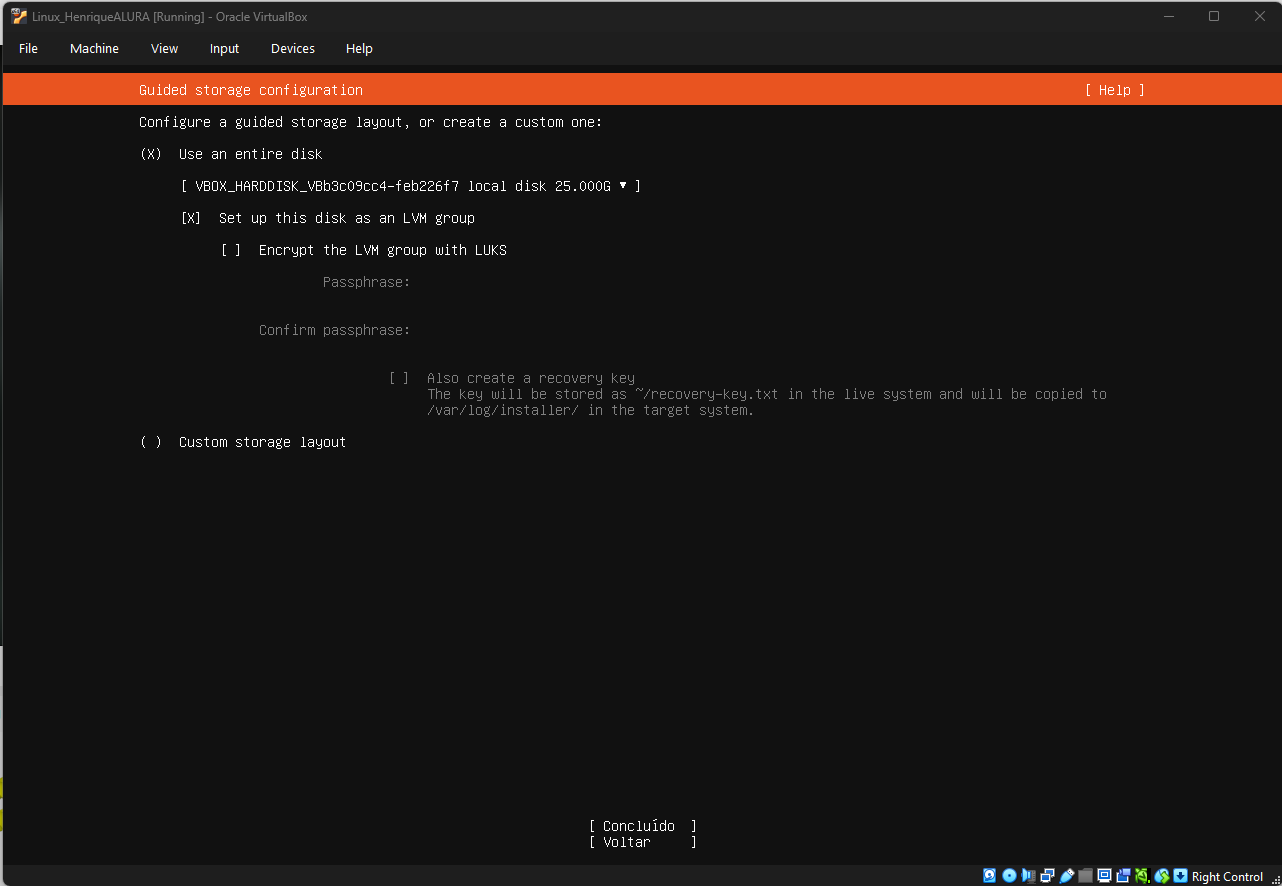The height and width of the screenshot is (886, 1282).
Task: Click the 'Guided storage configuration' title
Action: [x=251, y=90]
